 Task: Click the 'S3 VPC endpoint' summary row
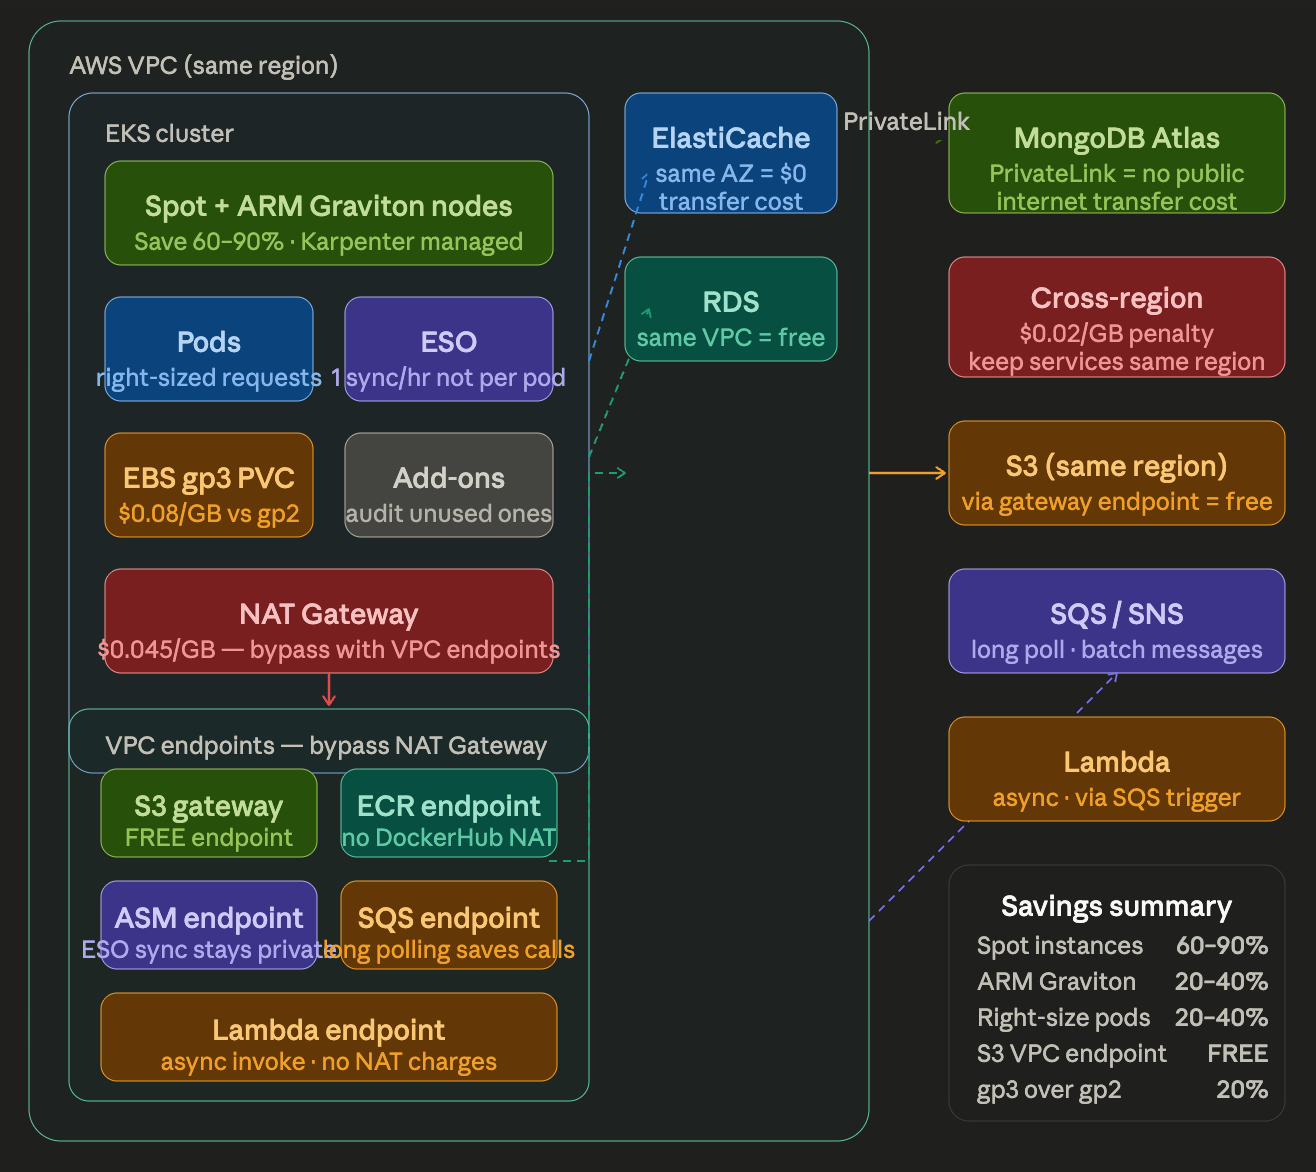click(x=1122, y=1054)
